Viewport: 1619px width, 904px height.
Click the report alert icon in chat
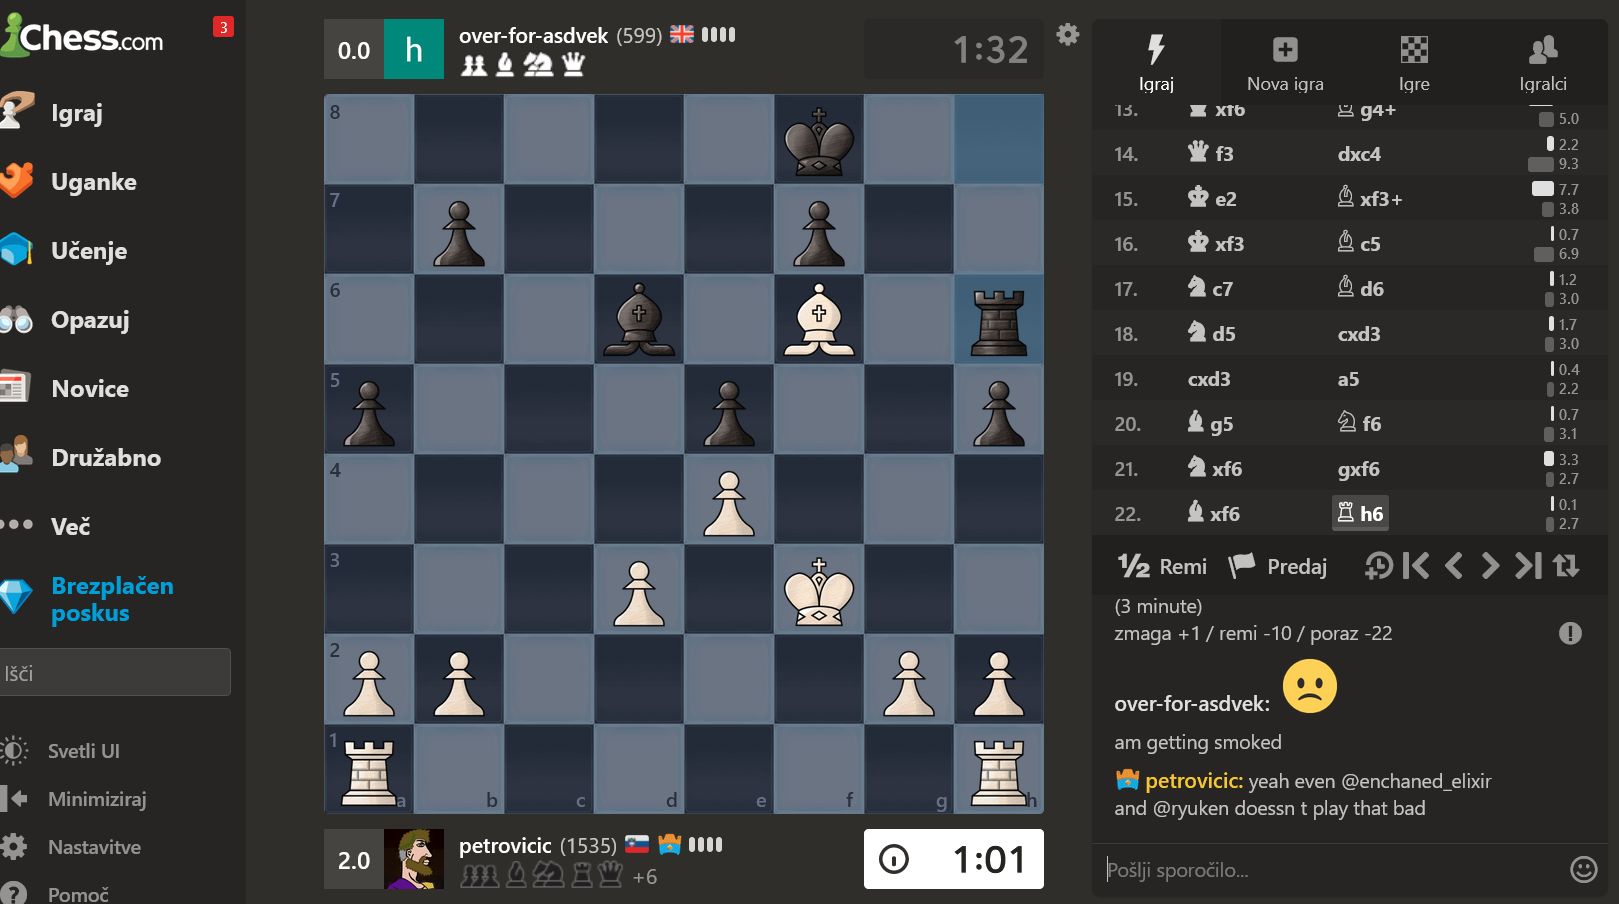[x=1570, y=633]
